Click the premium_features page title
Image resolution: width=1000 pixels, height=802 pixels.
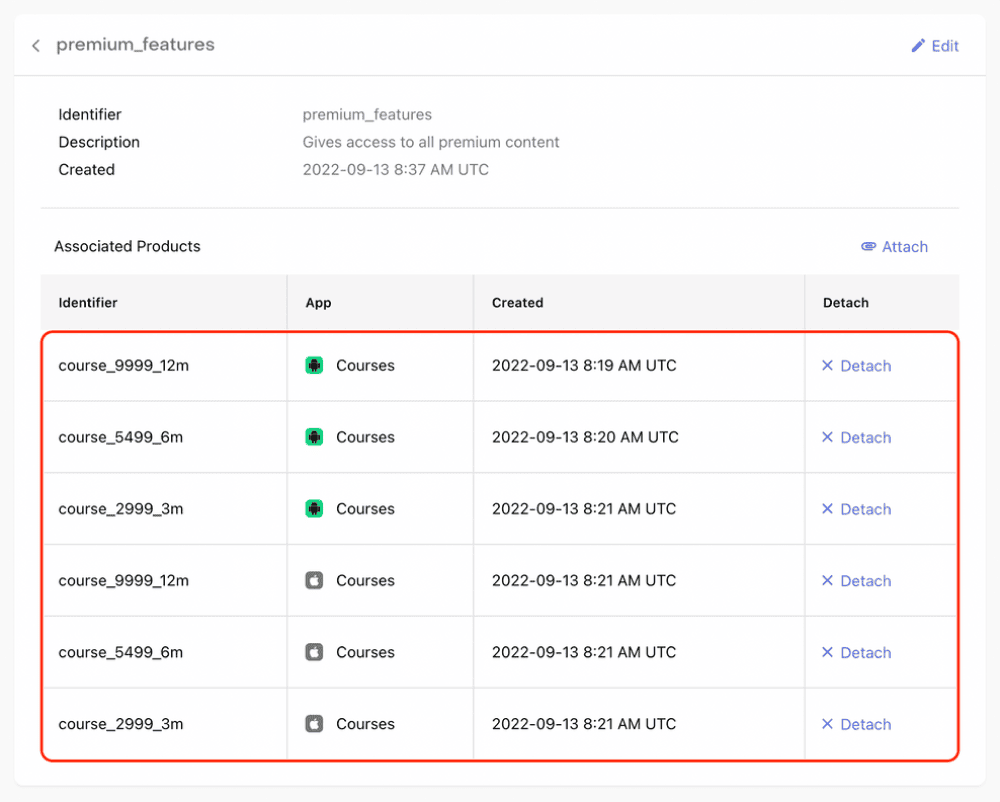135,45
